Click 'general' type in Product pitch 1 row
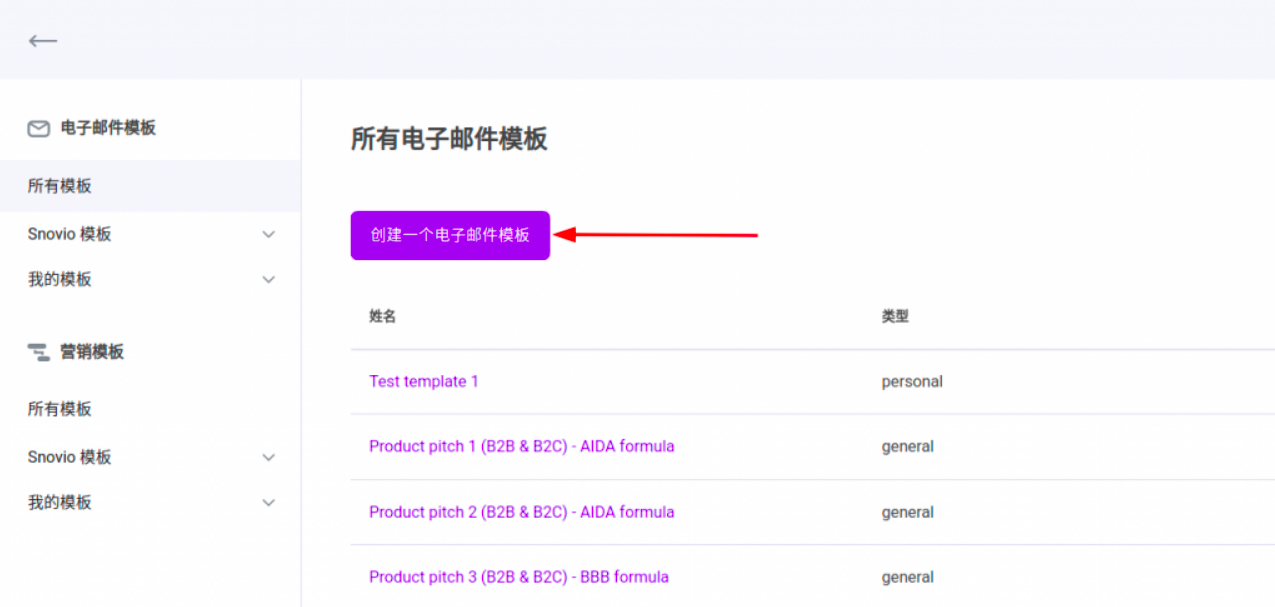Viewport: 1275px width, 607px height. point(908,446)
